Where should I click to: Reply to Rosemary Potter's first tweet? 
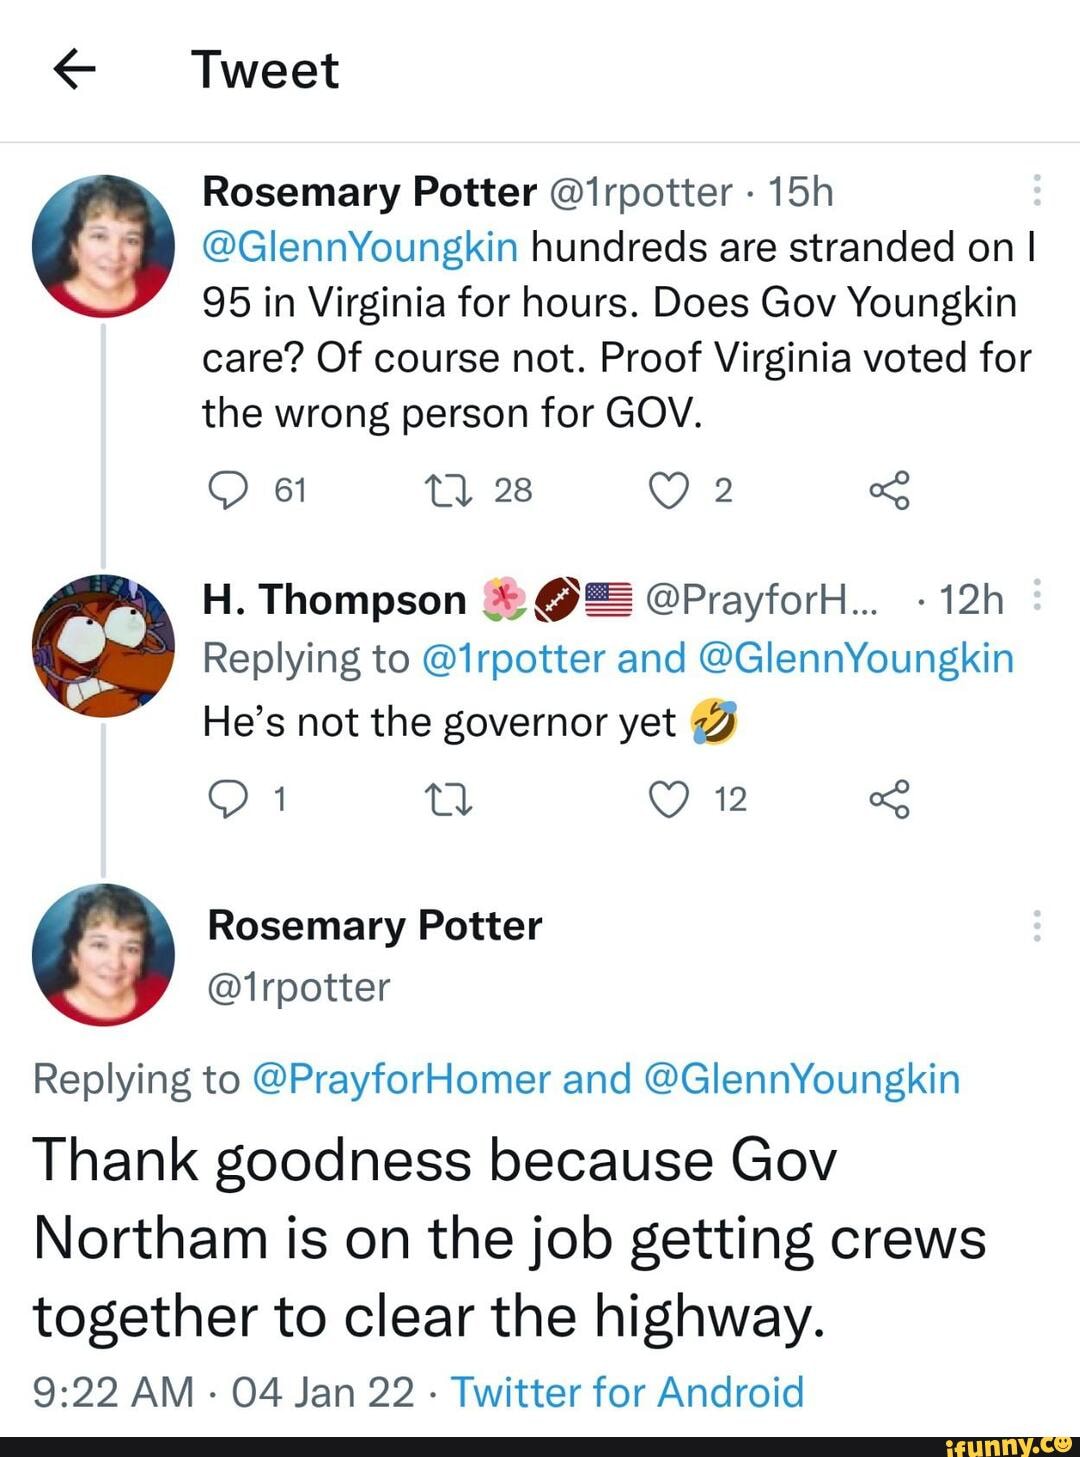[229, 490]
